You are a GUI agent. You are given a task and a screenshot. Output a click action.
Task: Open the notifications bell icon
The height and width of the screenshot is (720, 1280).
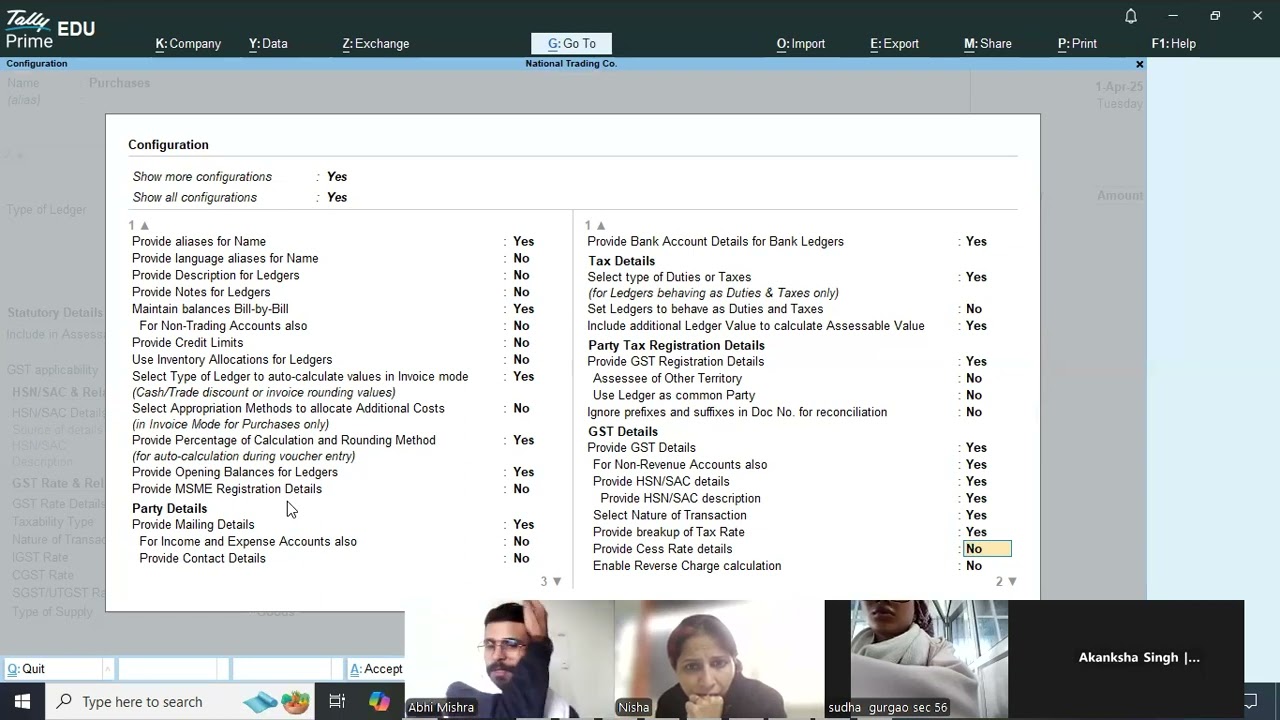(x=1131, y=16)
